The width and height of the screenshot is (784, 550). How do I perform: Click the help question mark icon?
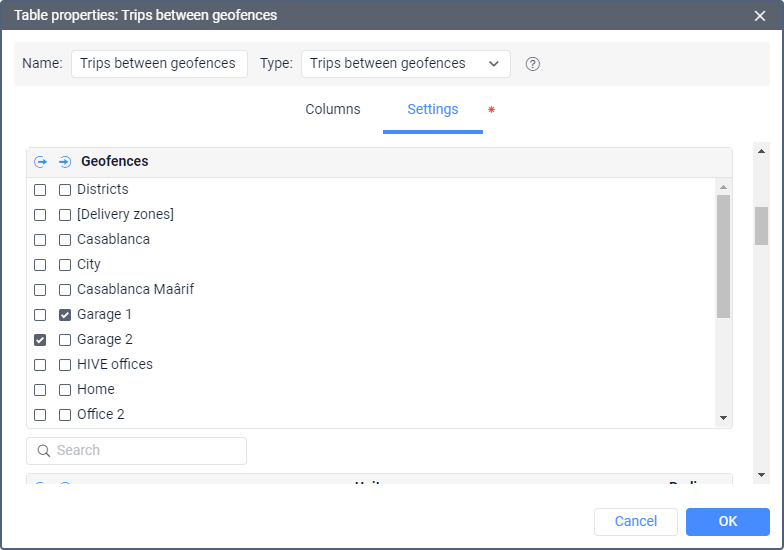[533, 64]
